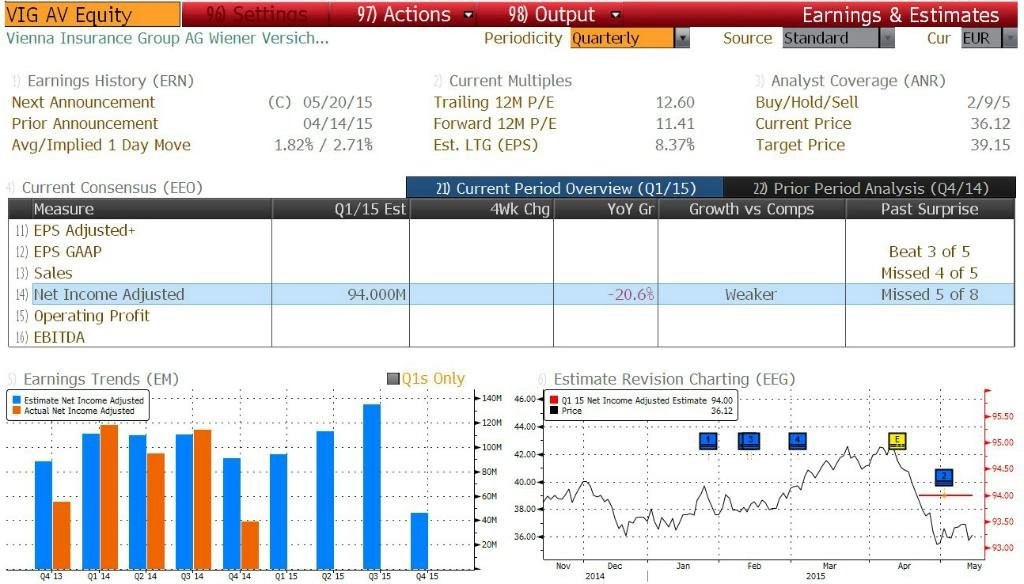Select the Sales measure row
Screen dimensions: 1024x584
coord(512,273)
